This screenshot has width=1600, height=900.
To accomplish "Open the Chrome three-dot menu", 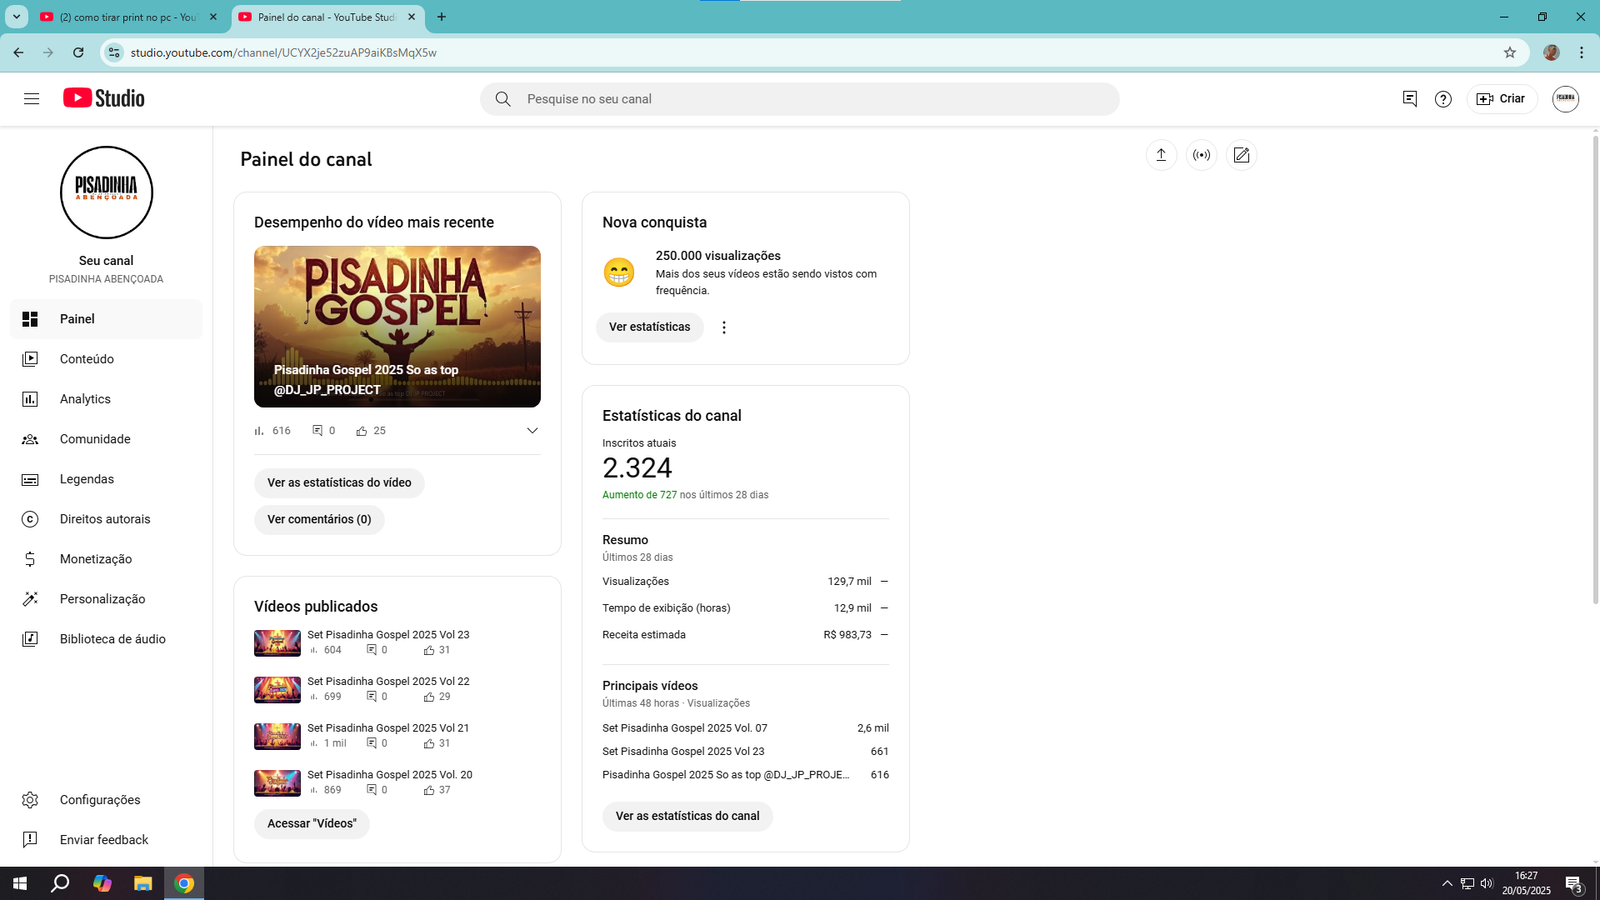I will pyautogui.click(x=1581, y=52).
